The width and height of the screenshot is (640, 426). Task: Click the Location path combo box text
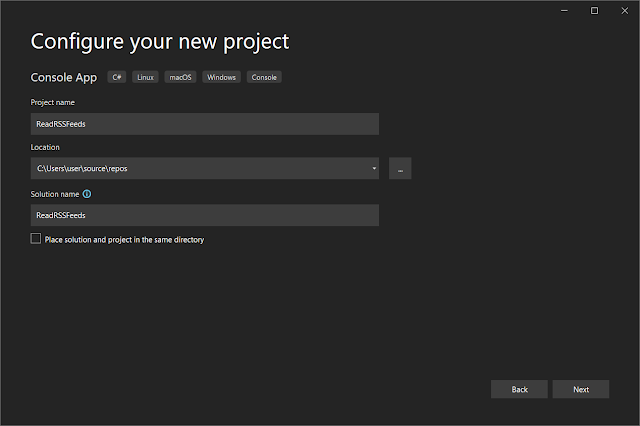point(82,169)
